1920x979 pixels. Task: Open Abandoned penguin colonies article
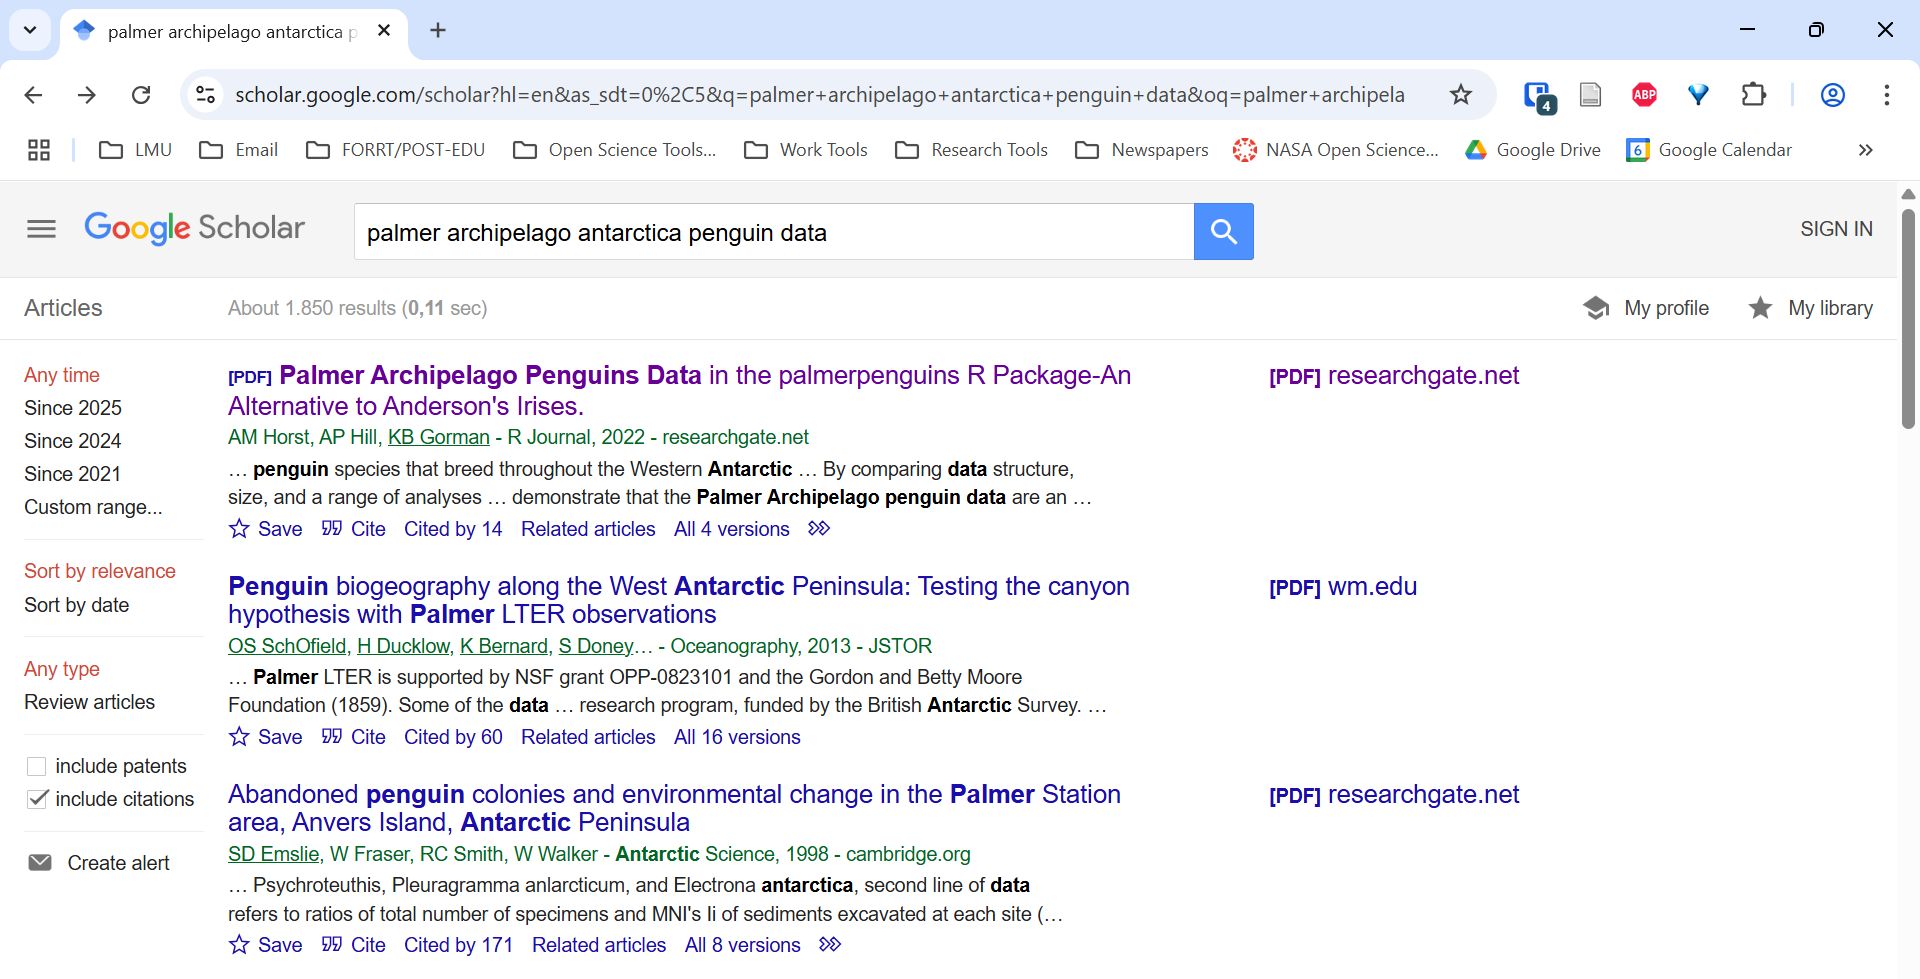tap(675, 808)
